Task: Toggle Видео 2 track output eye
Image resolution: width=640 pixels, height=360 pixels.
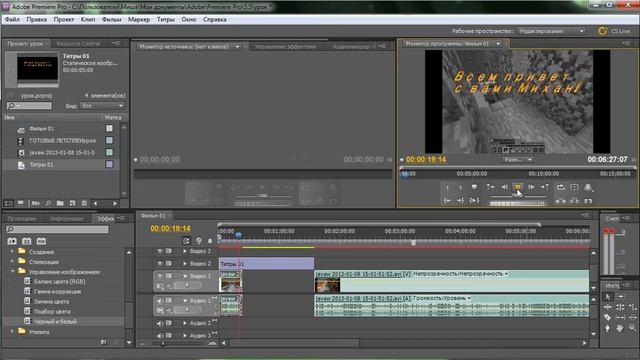Action: pos(160,264)
